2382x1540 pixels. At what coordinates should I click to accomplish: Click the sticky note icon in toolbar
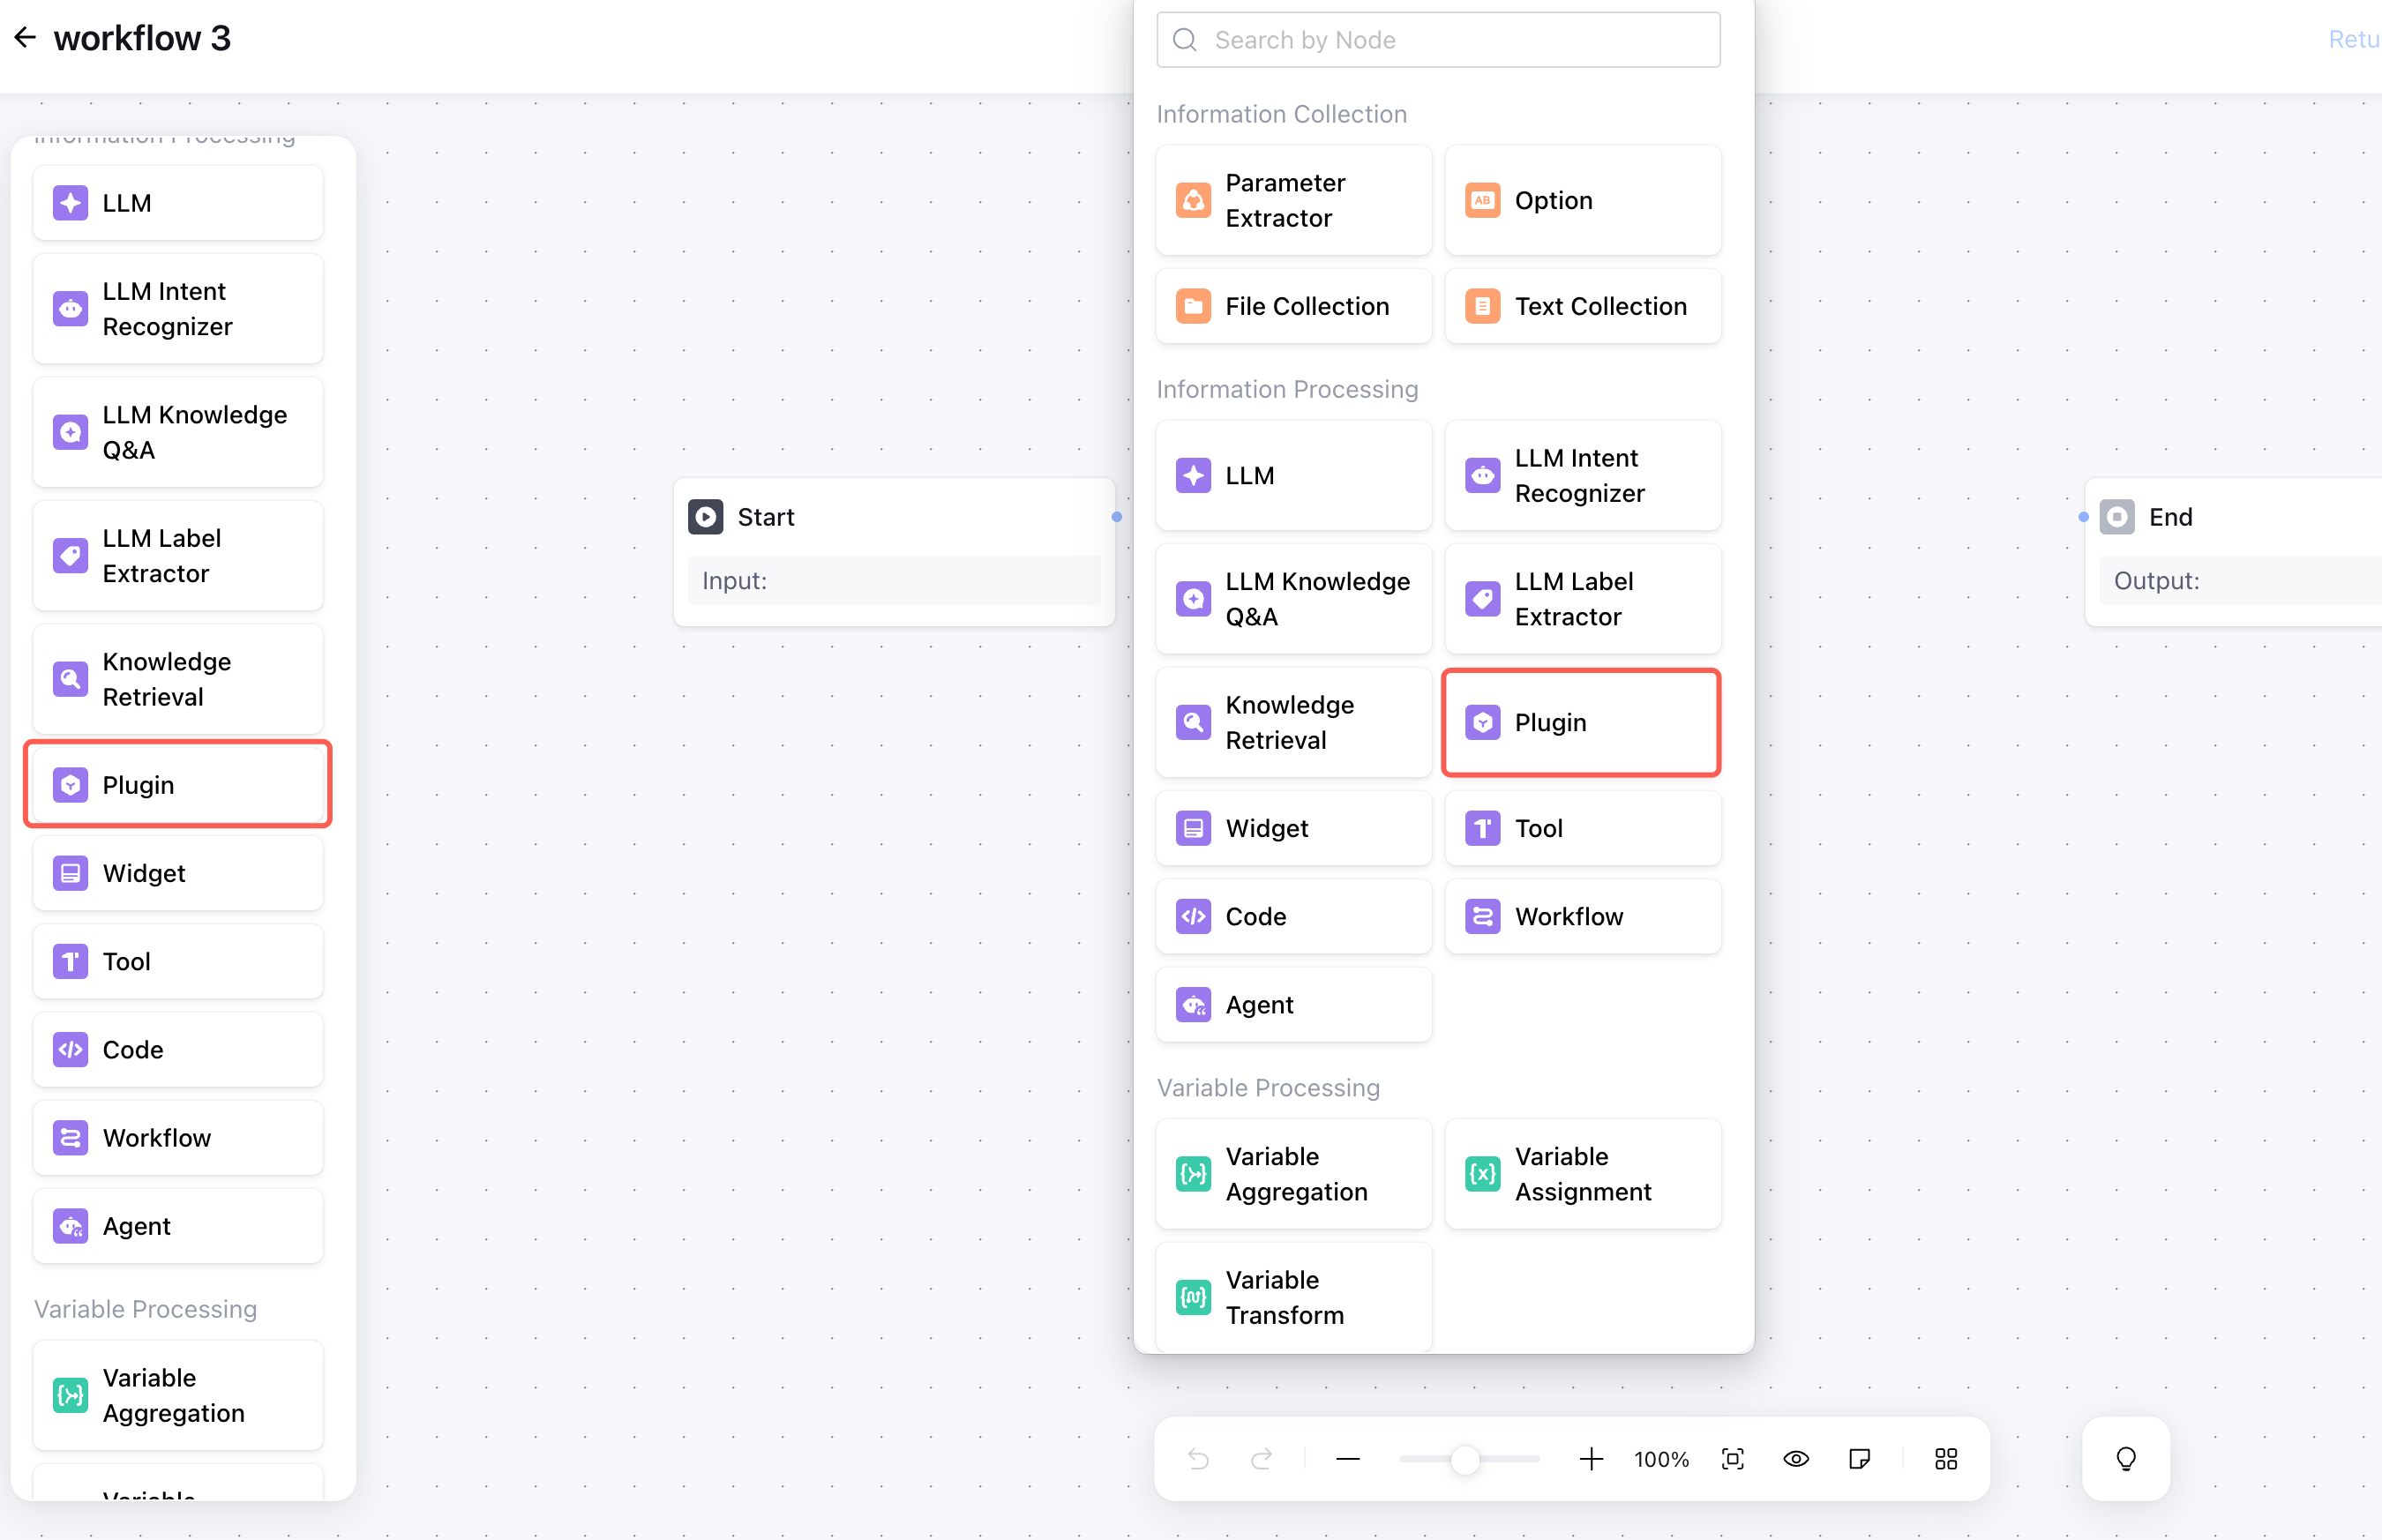click(x=1859, y=1459)
